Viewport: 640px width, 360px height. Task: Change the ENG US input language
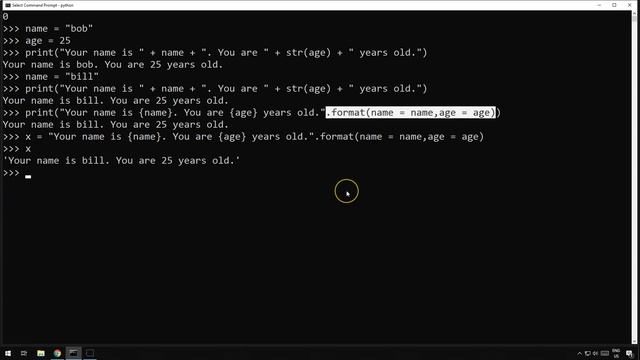[616, 353]
